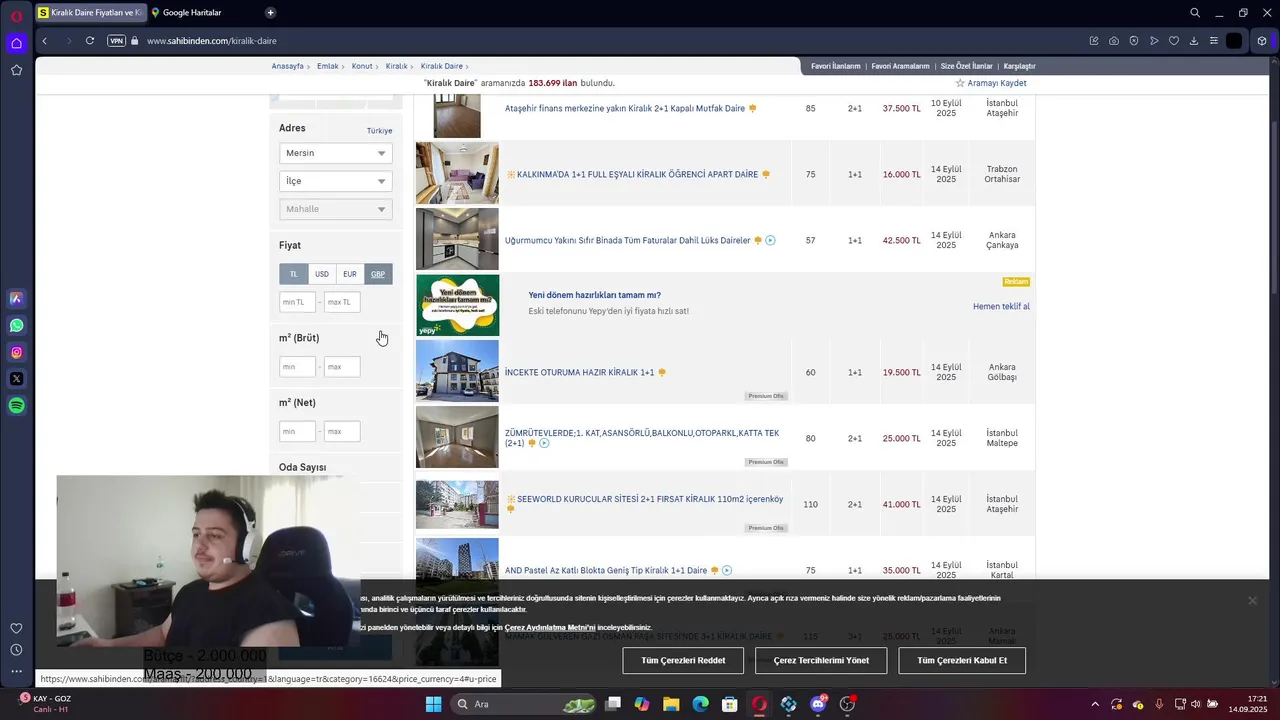Viewport: 1280px width, 720px height.
Task: Open the Opera home button in sidebar
Action: tap(16, 43)
